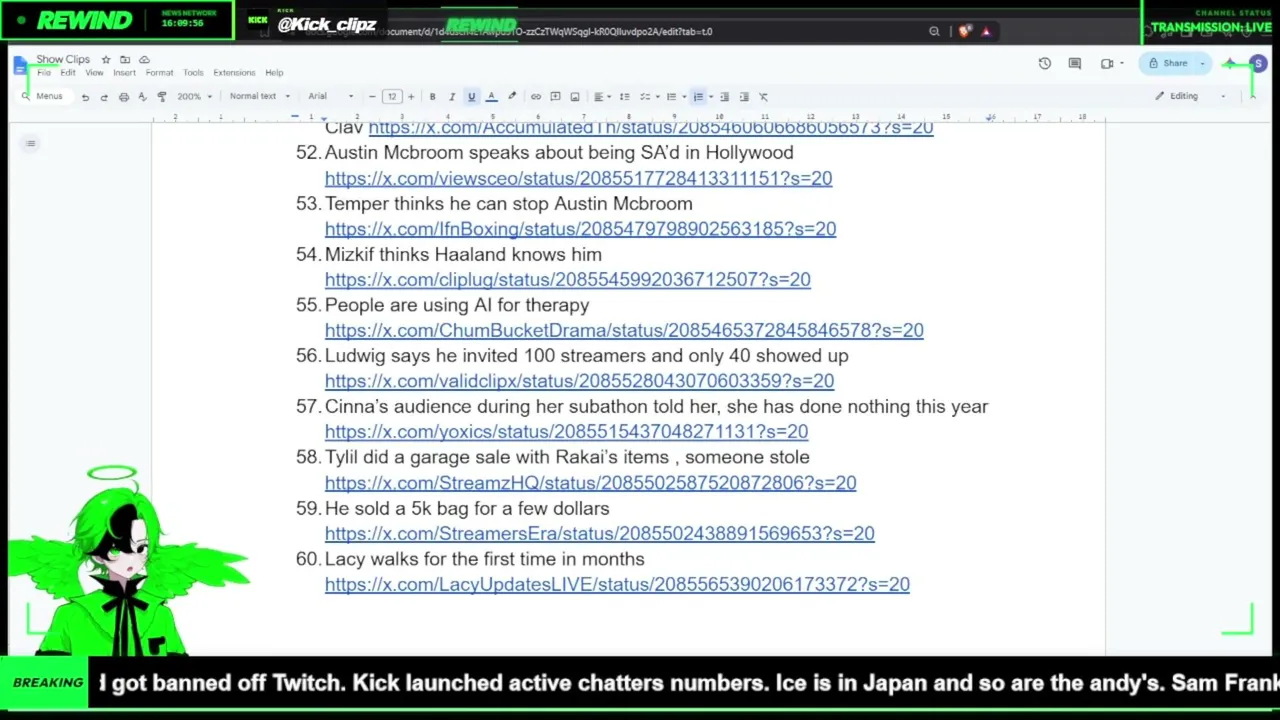This screenshot has width=1280, height=720.
Task: Increase the font size
Action: [x=410, y=97]
